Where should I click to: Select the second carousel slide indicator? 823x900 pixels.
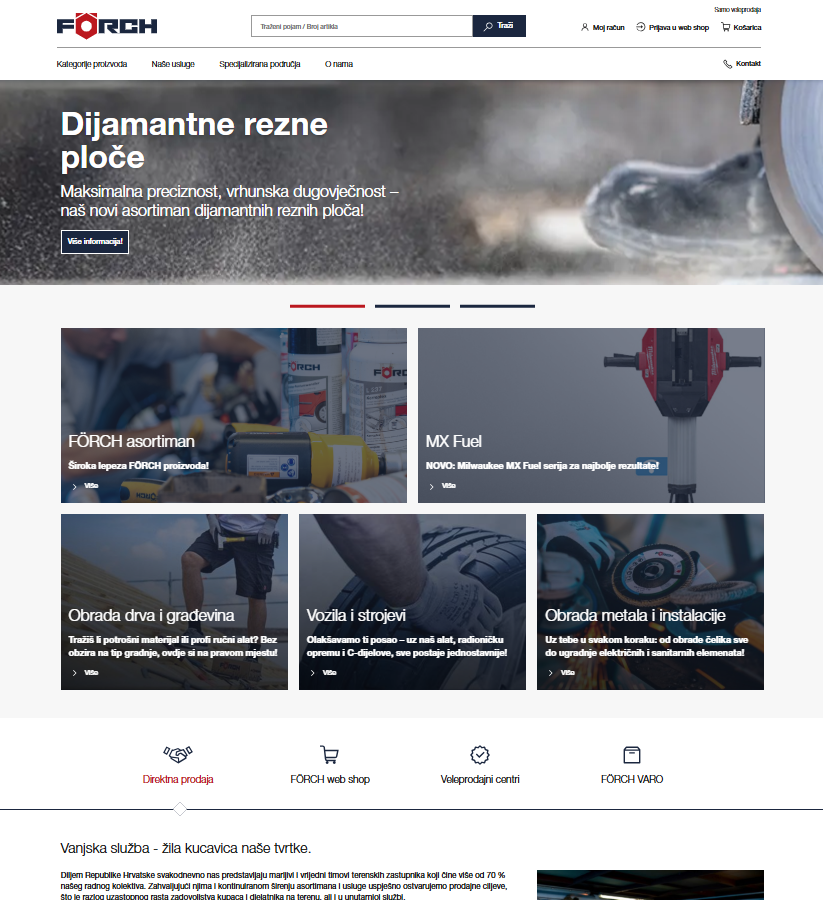coord(412,306)
